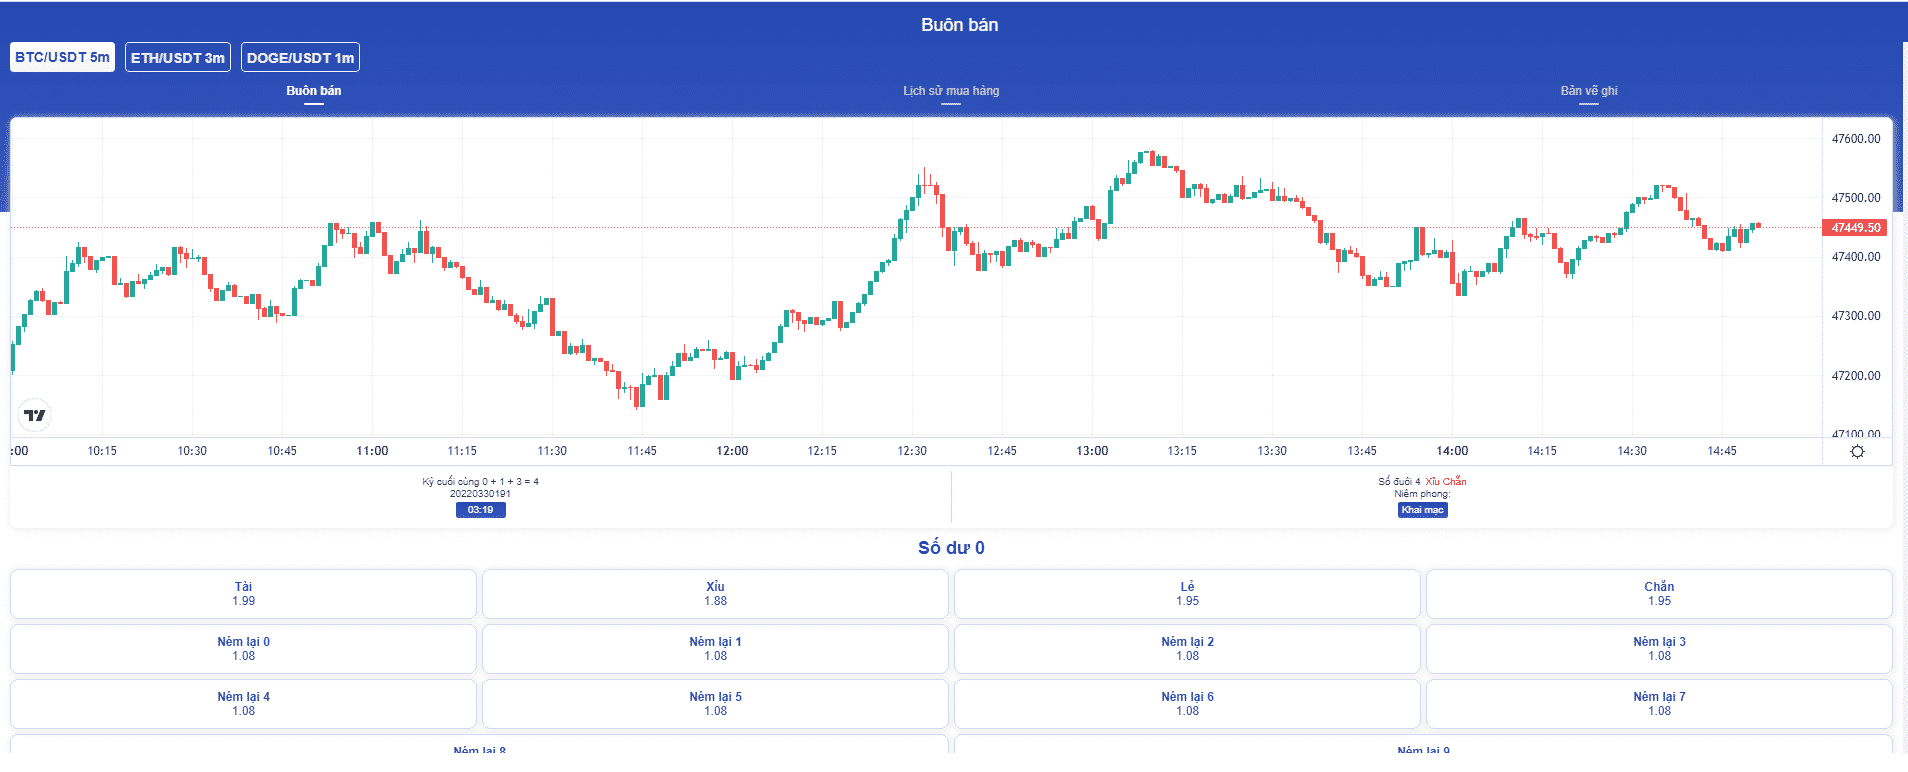
Task: Choose Ném lại 4 option
Action: click(243, 704)
